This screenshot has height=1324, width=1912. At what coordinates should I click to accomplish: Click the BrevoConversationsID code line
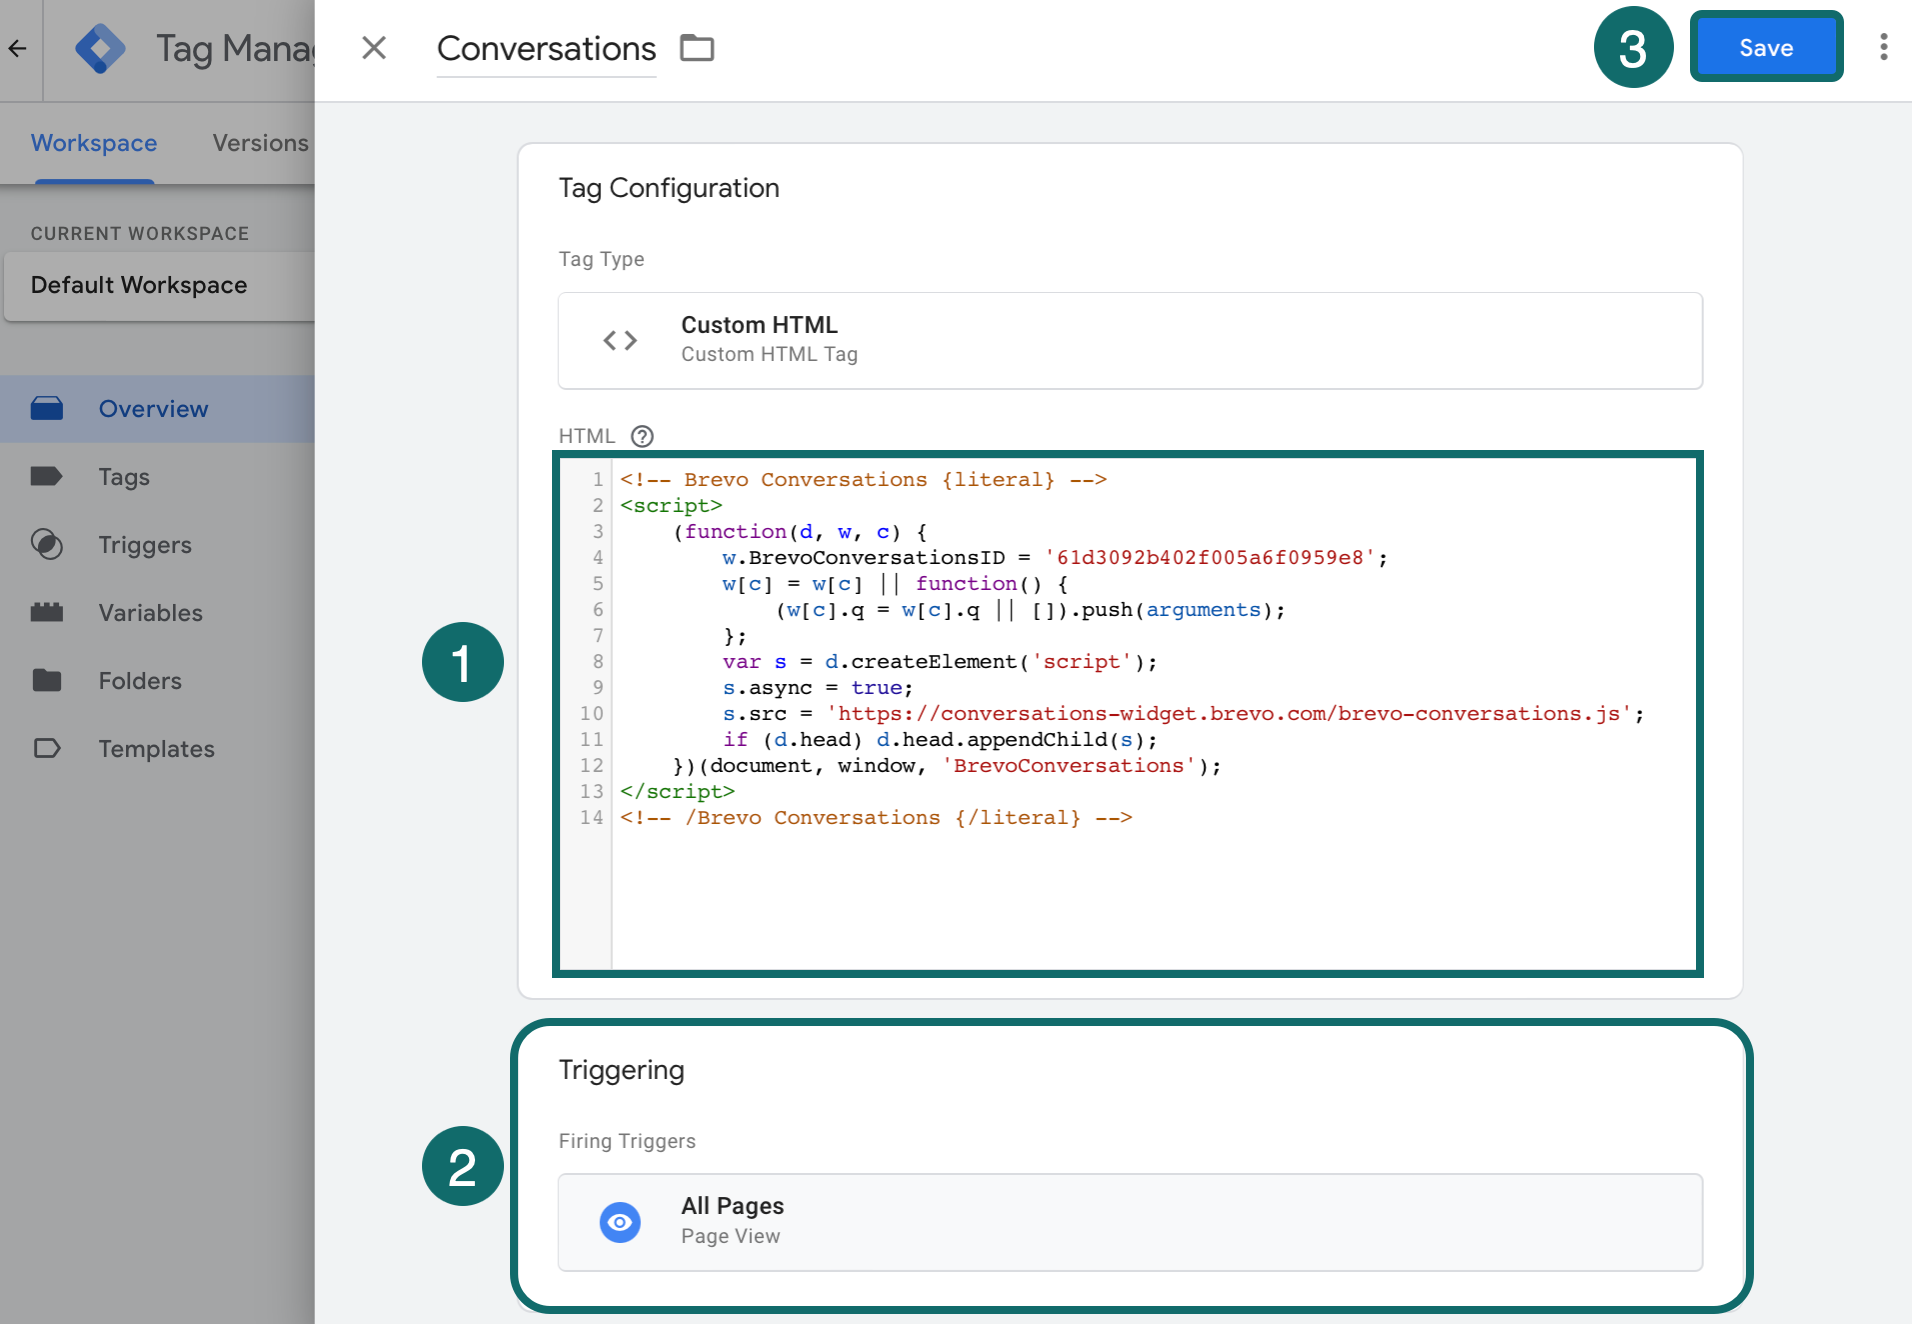[1055, 558]
